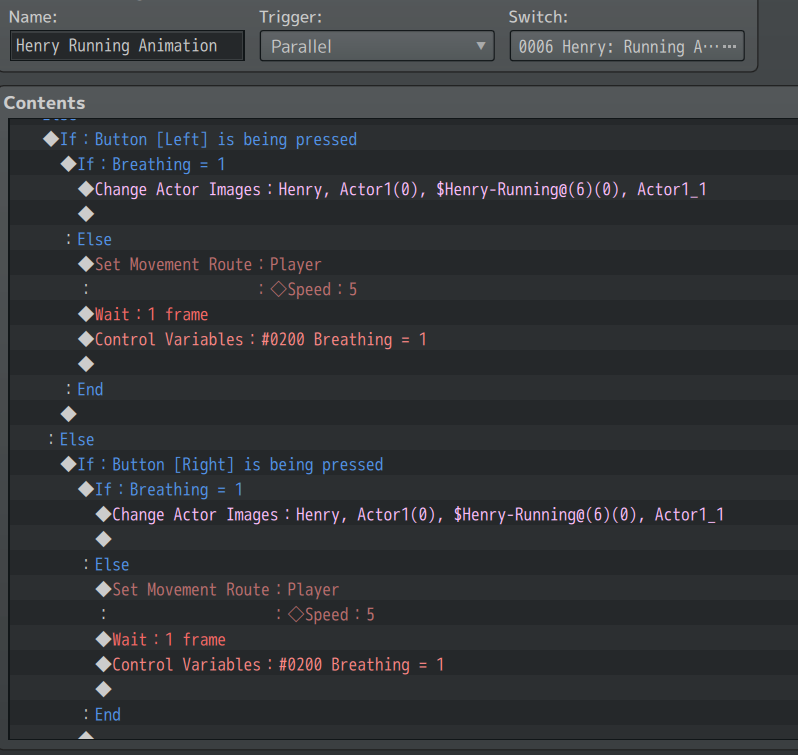
Task: Open the Trigger dropdown set to Parallel
Action: coord(377,46)
